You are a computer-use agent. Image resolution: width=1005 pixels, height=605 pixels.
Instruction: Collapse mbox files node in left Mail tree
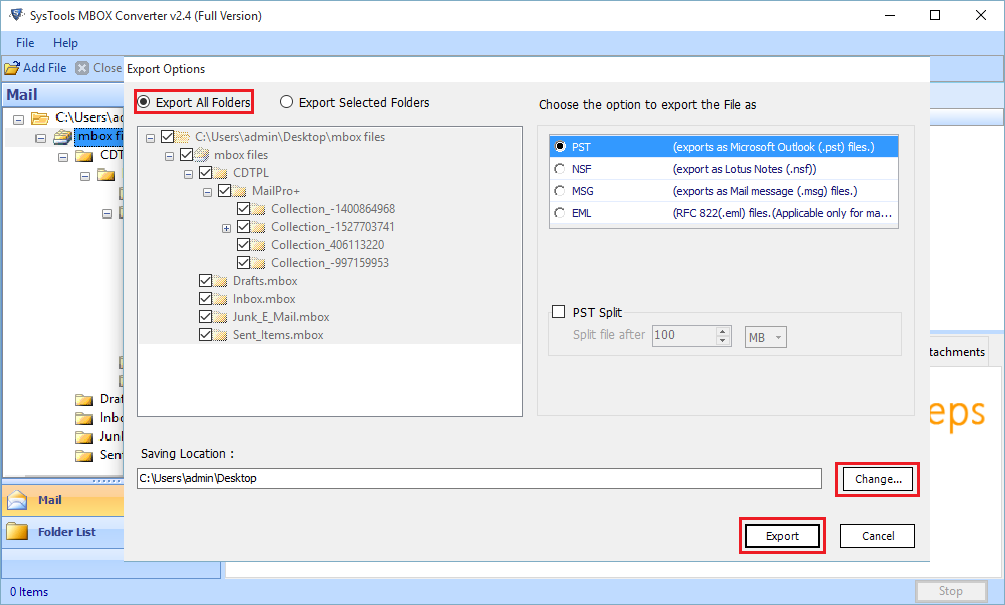coord(40,138)
